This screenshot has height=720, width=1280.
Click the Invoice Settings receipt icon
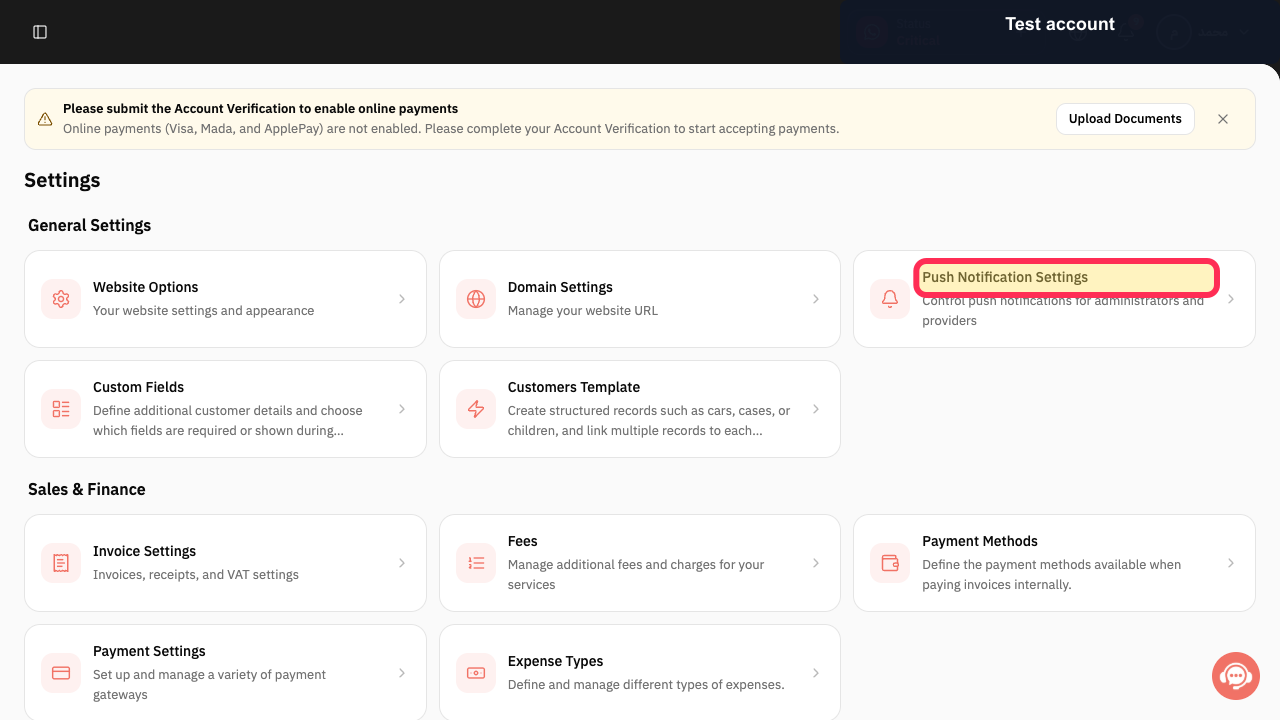click(x=61, y=563)
